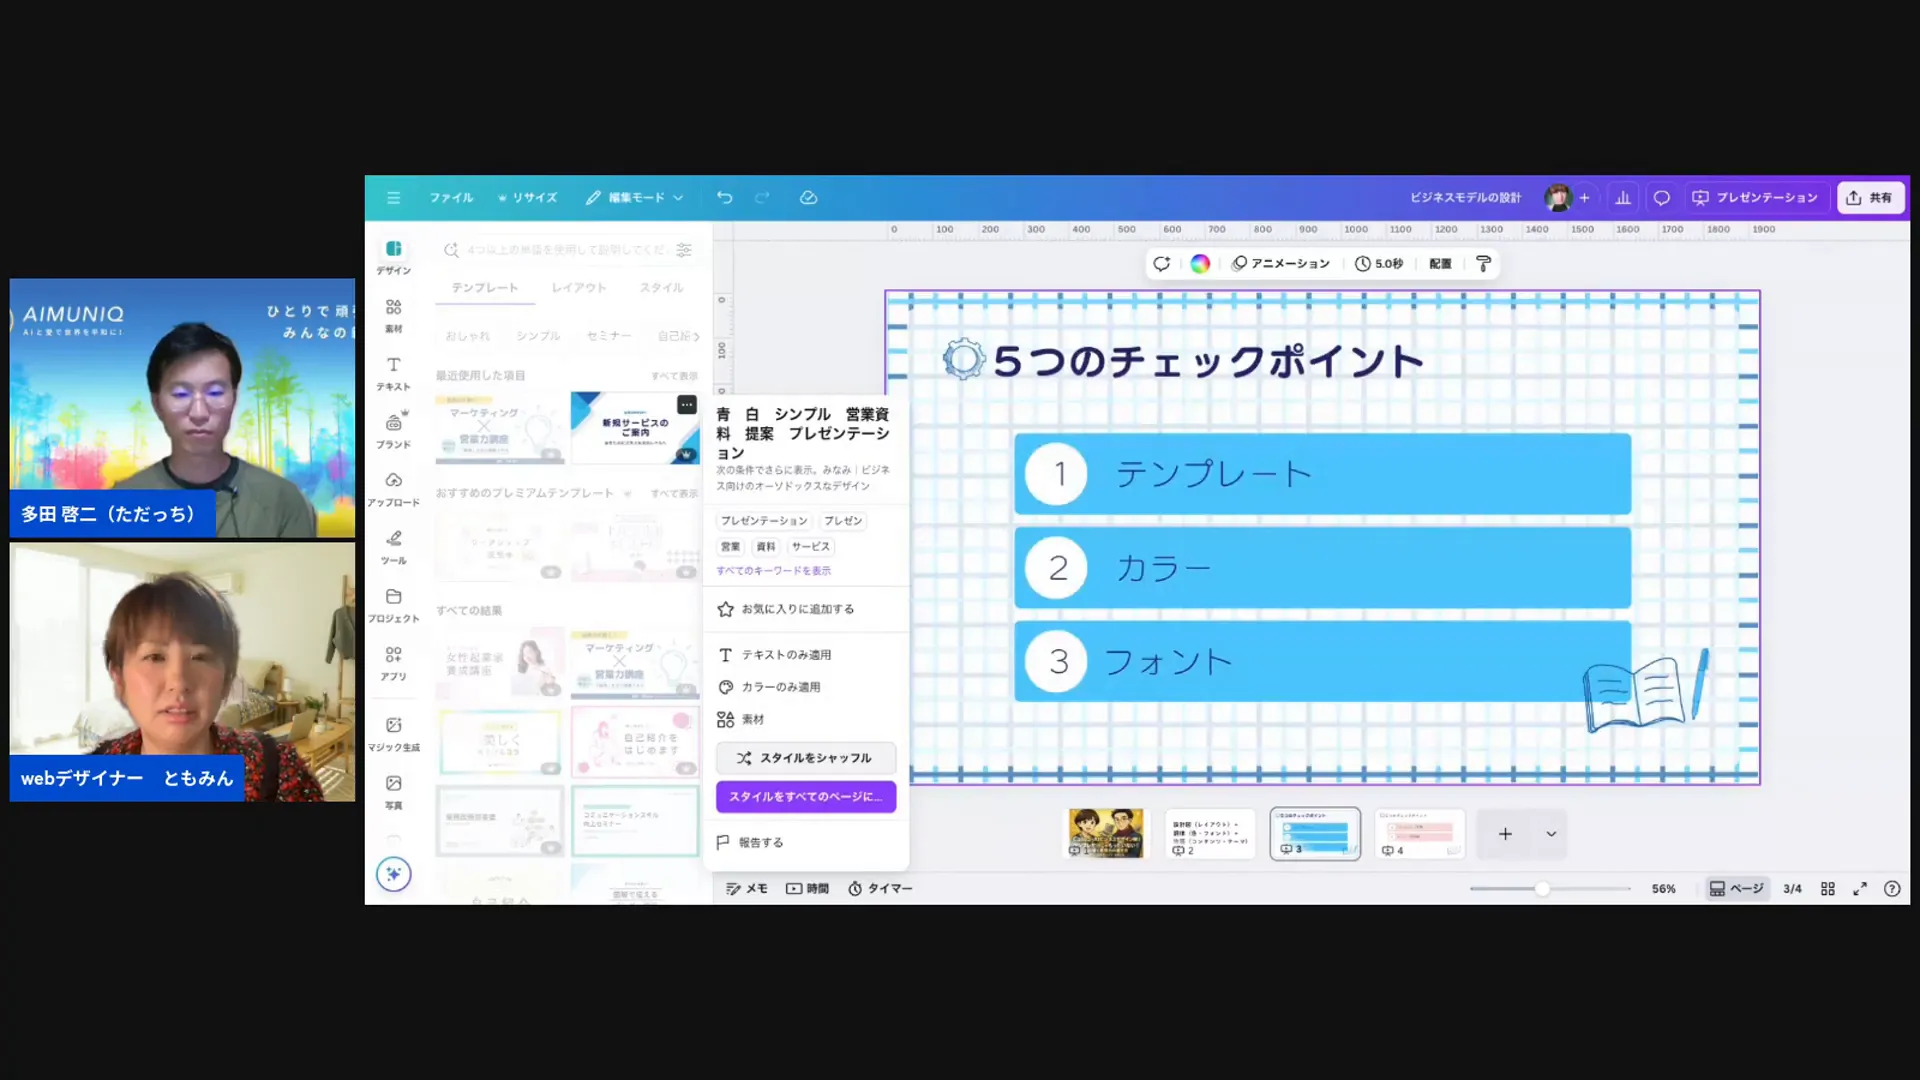
Task: Open three-dot menu on template thumbnail
Action: coord(686,405)
